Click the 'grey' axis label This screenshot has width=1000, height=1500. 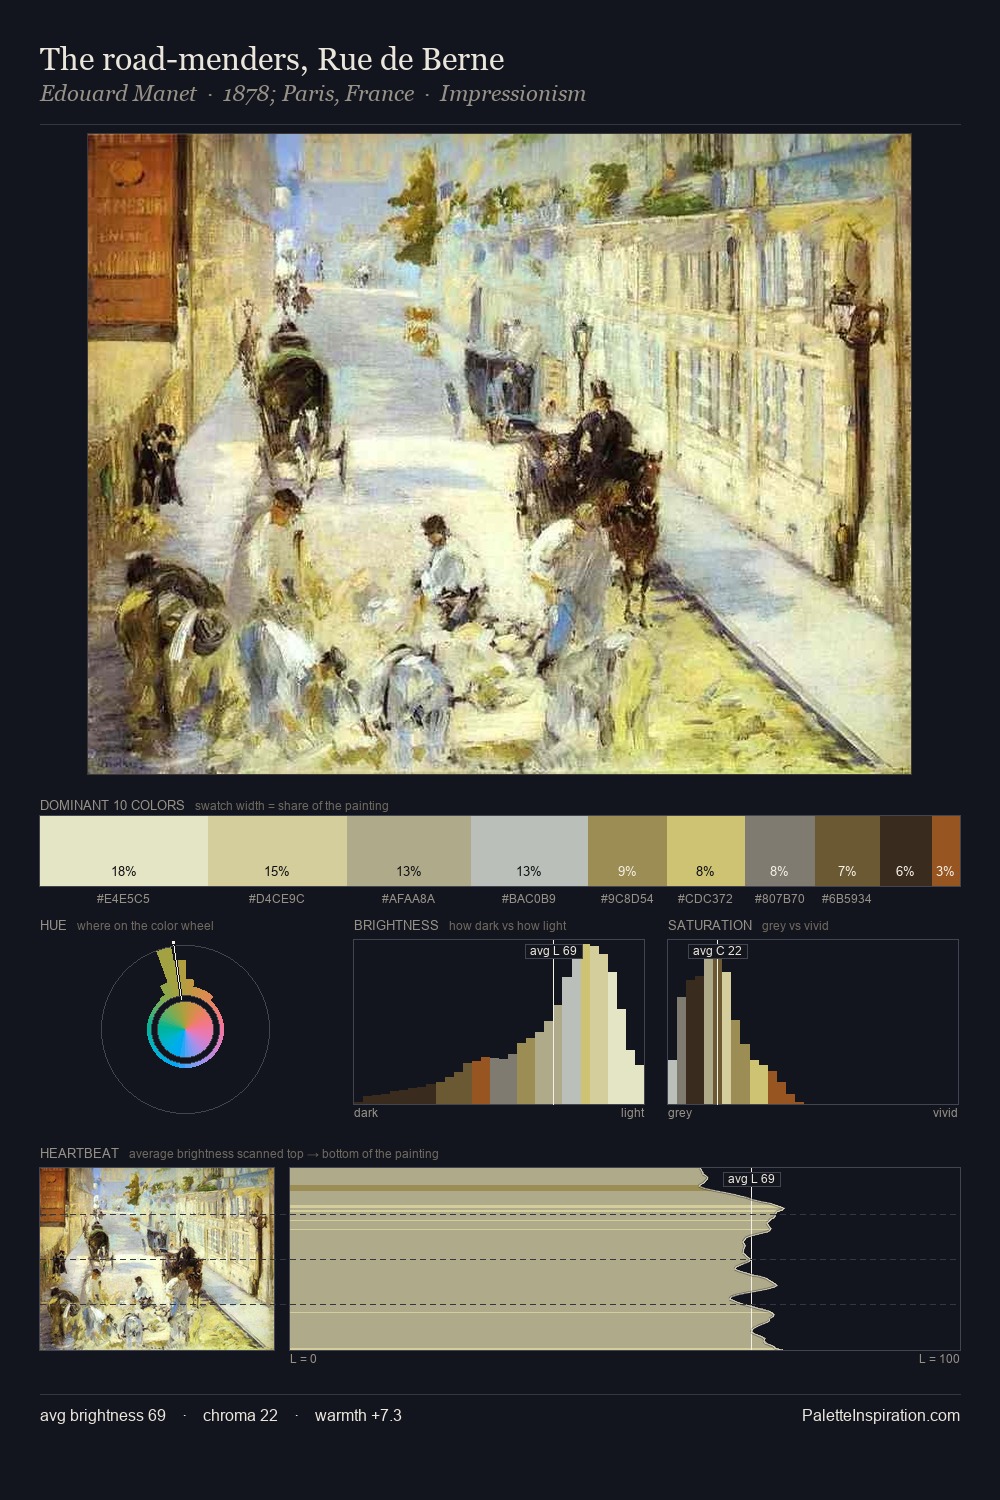click(680, 1113)
